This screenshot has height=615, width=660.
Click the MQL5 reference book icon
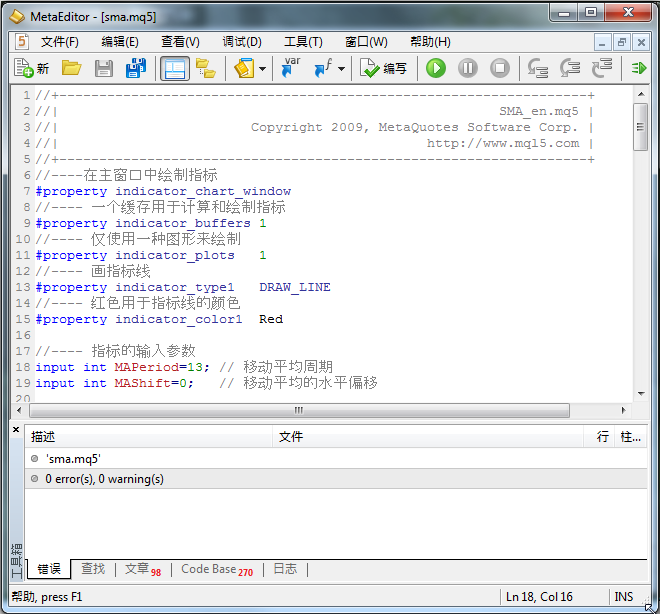[x=244, y=68]
